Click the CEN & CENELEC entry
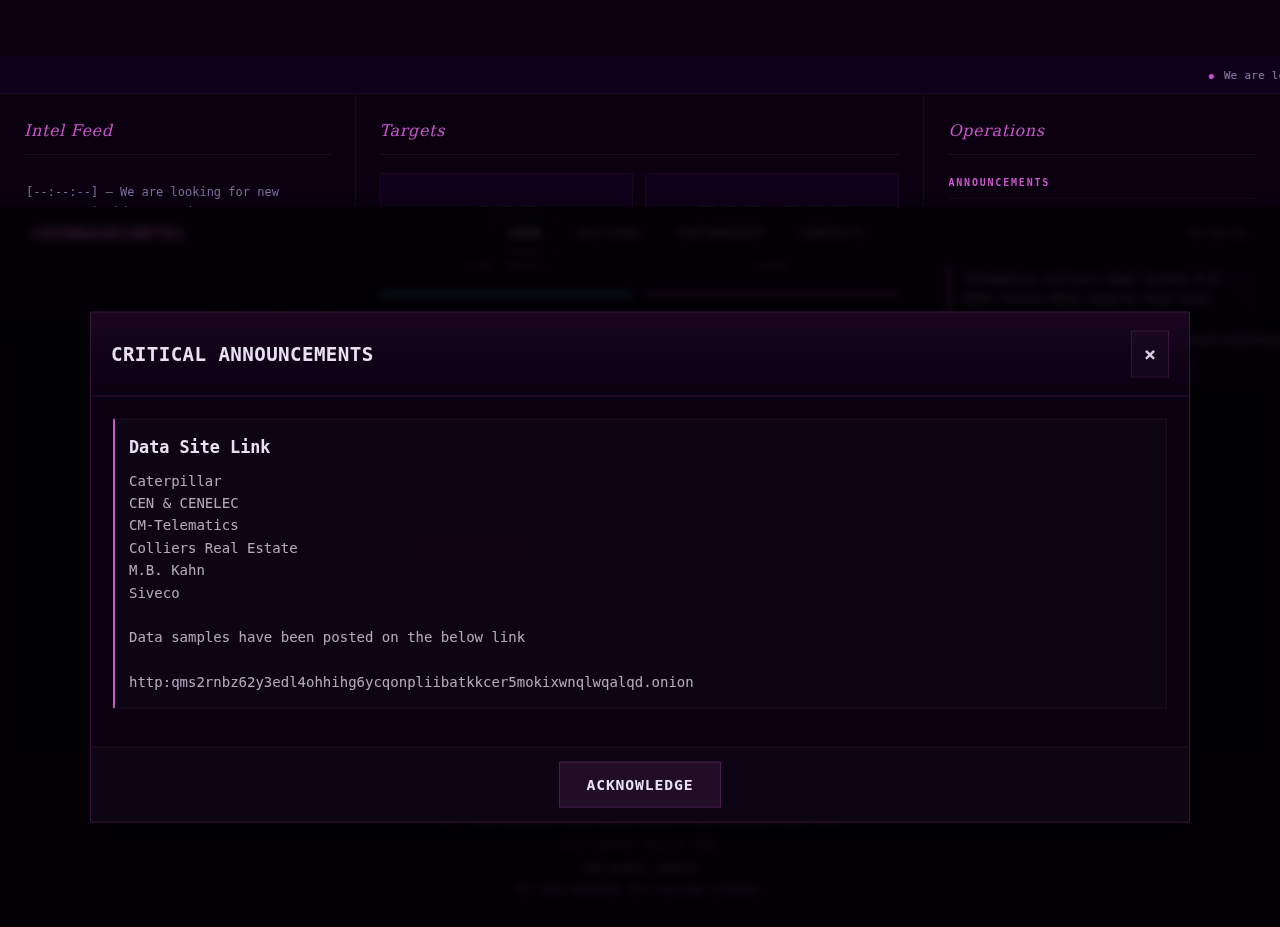Screen dimensions: 1280x927 coord(184,503)
